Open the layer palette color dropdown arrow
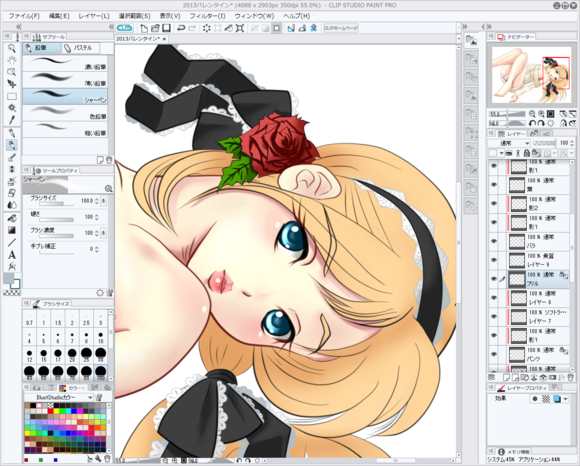The width and height of the screenshot is (580, 466). tap(501, 153)
